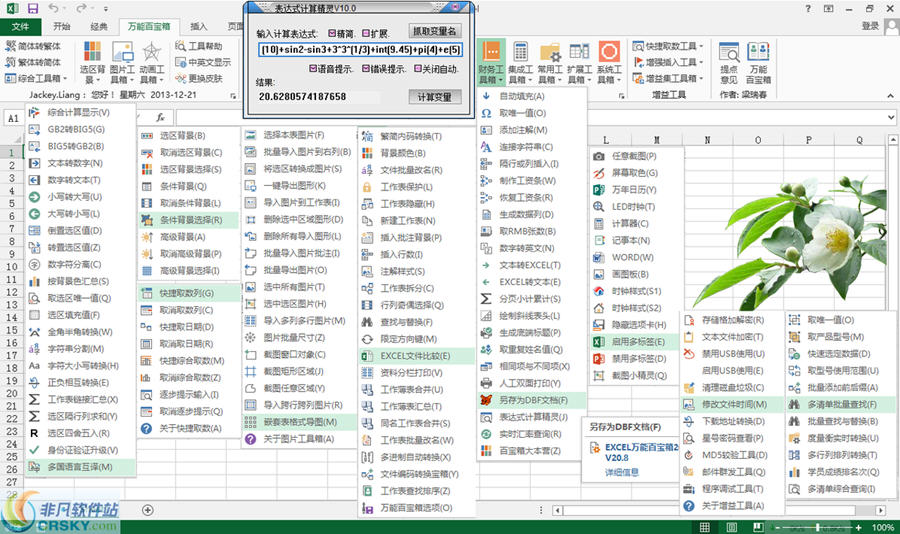900x534 pixels.
Task: Click the Redo arrow icon
Action: point(81,8)
